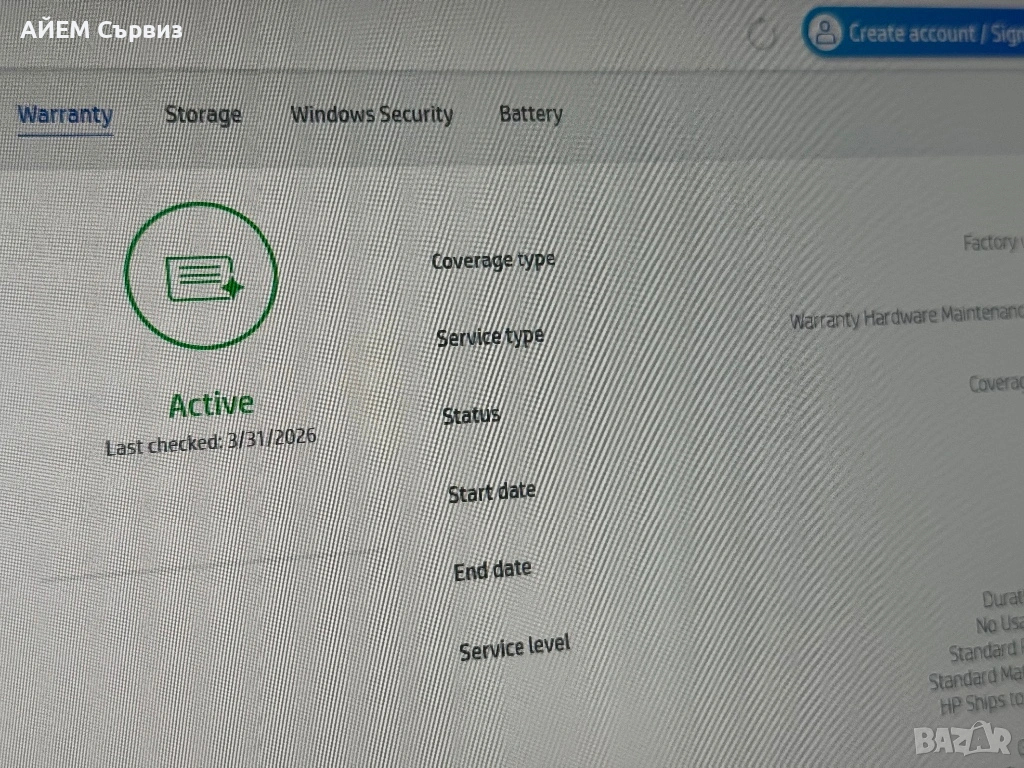The width and height of the screenshot is (1024, 768).
Task: Select the Coverage type label
Action: pyautogui.click(x=493, y=261)
